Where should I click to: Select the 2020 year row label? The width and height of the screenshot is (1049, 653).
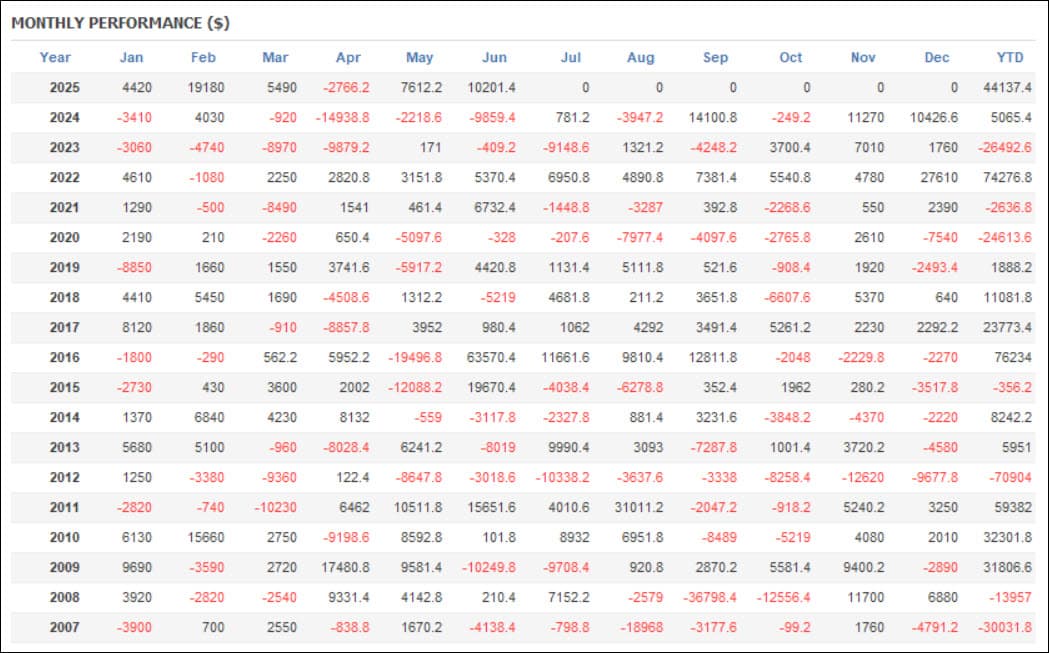(64, 238)
